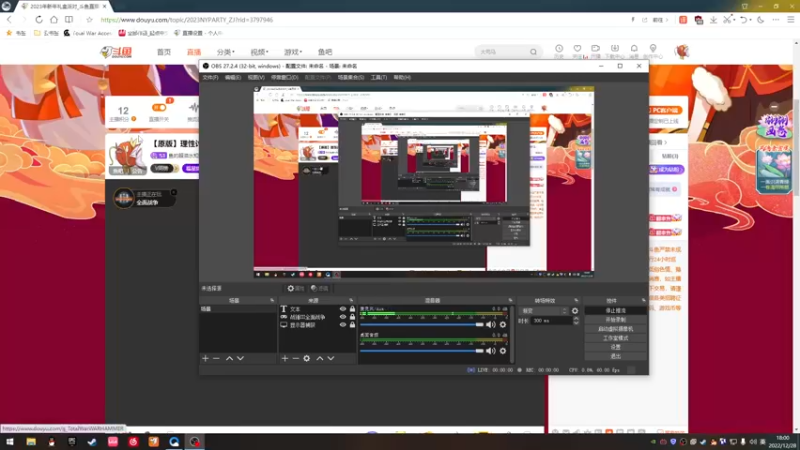Click the 开始录制 start recording button
800x450 pixels.
point(615,320)
